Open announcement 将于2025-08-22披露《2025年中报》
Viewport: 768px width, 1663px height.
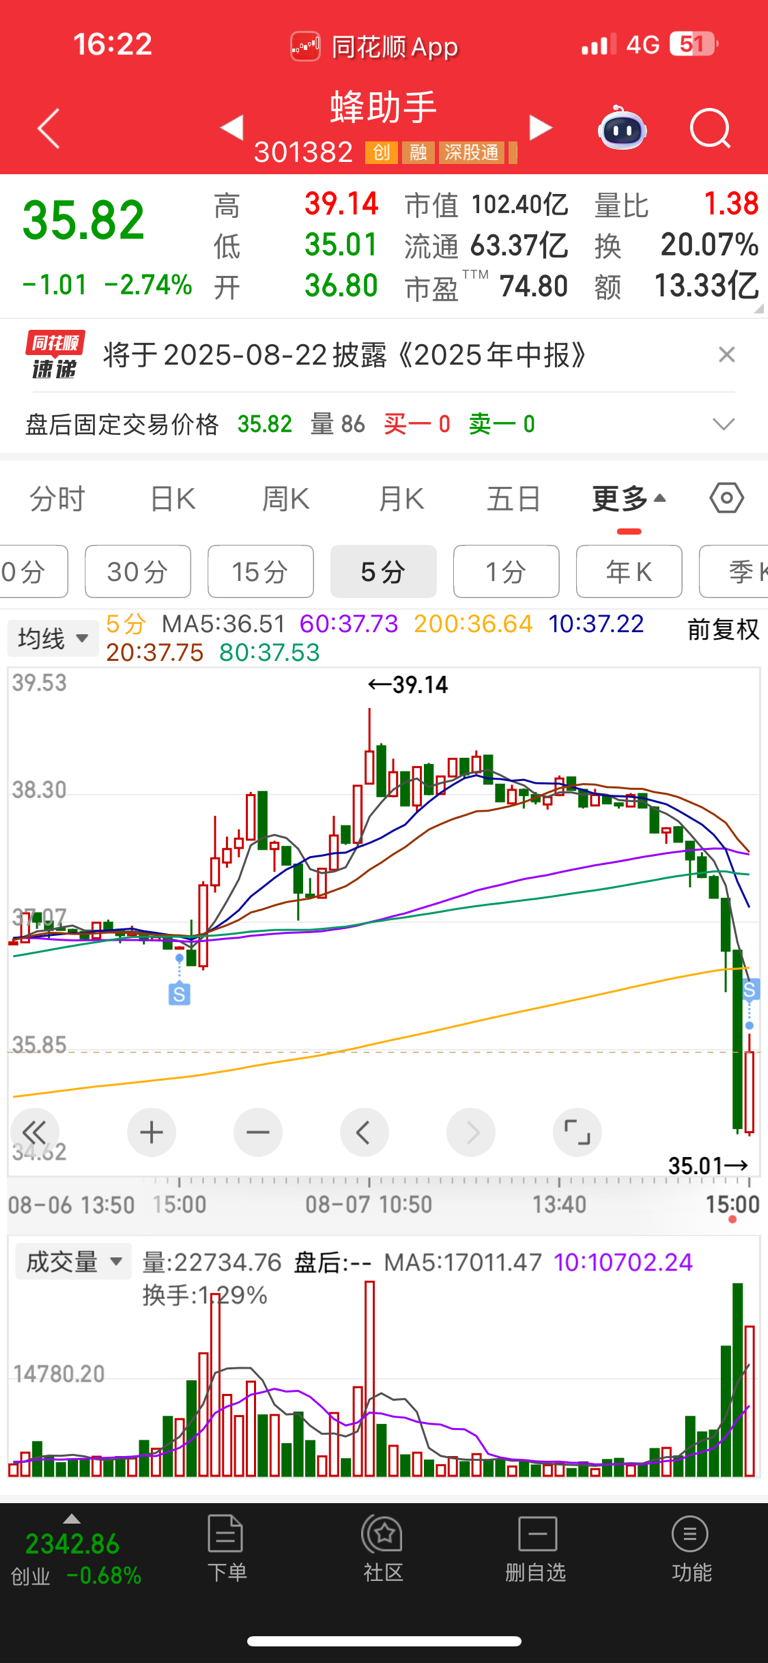345,355
